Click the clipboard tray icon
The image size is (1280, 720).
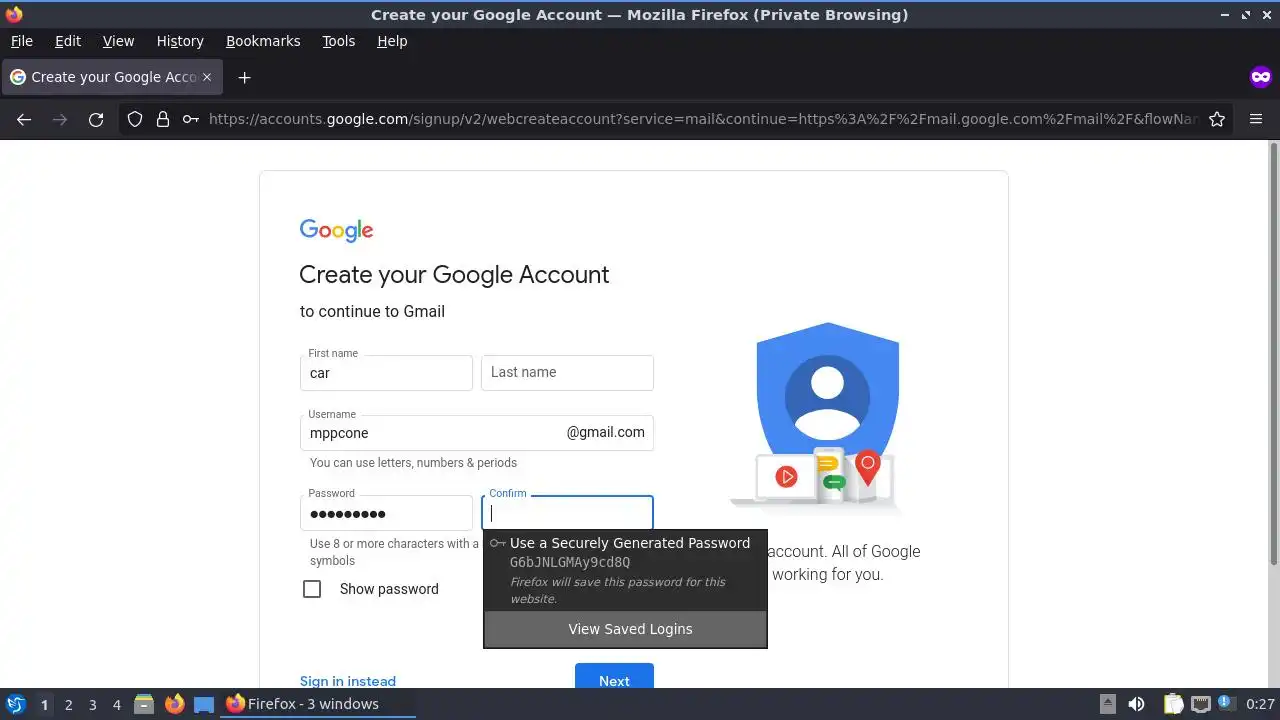1173,704
